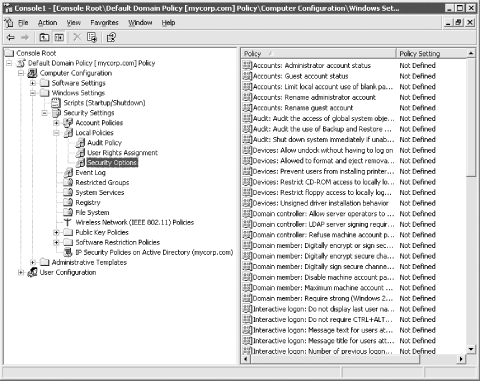This screenshot has width=481, height=381.
Task: Select Audit: Shut down system immediately policy
Action: click(x=323, y=139)
